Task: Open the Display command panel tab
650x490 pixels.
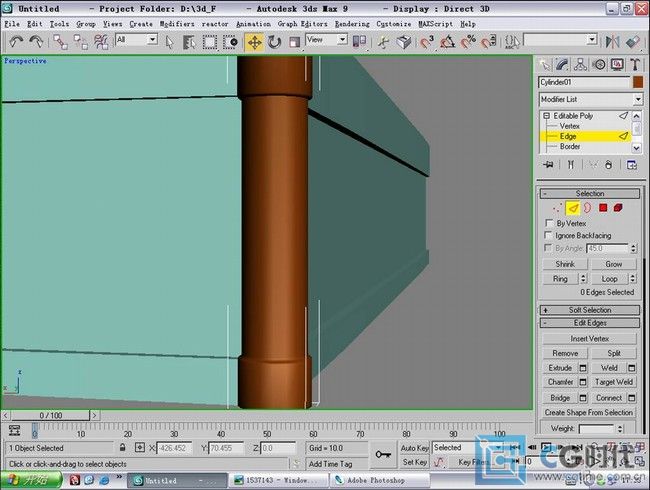Action: (x=617, y=65)
